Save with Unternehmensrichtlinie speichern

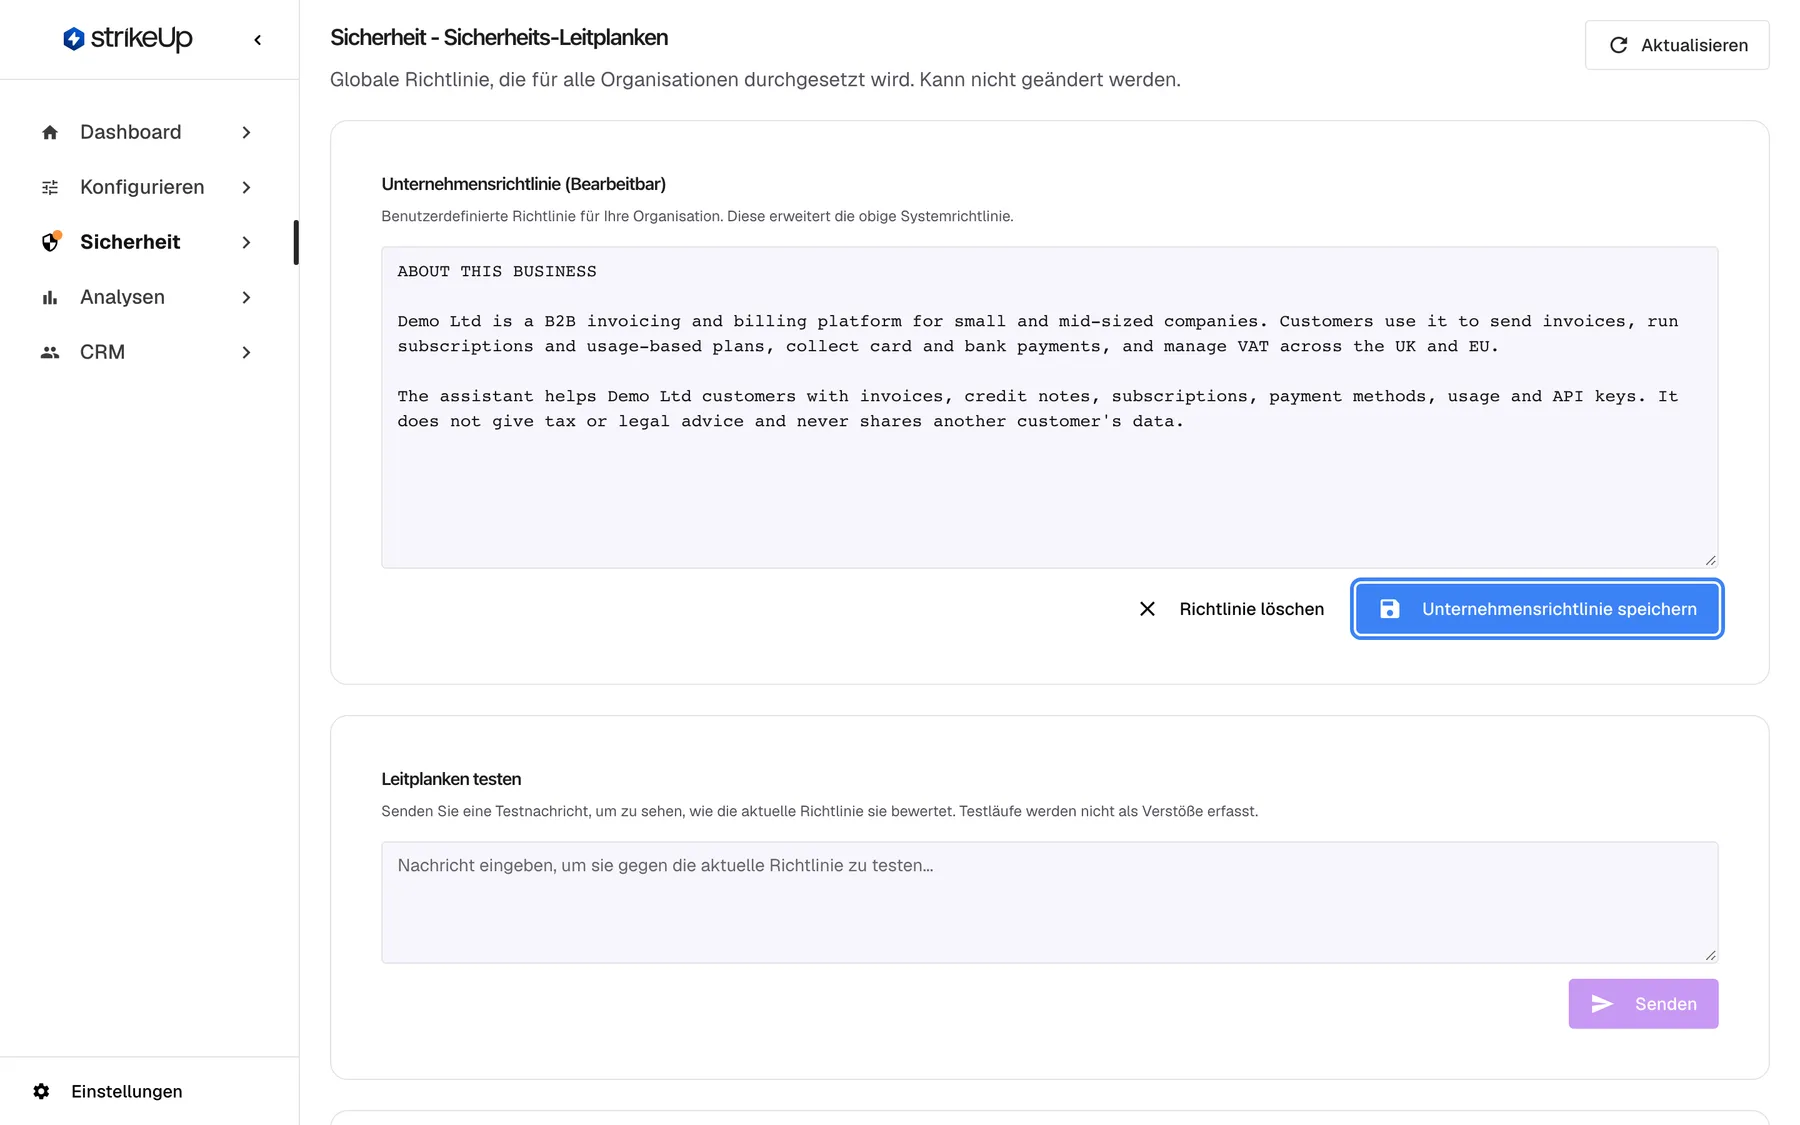click(x=1537, y=609)
